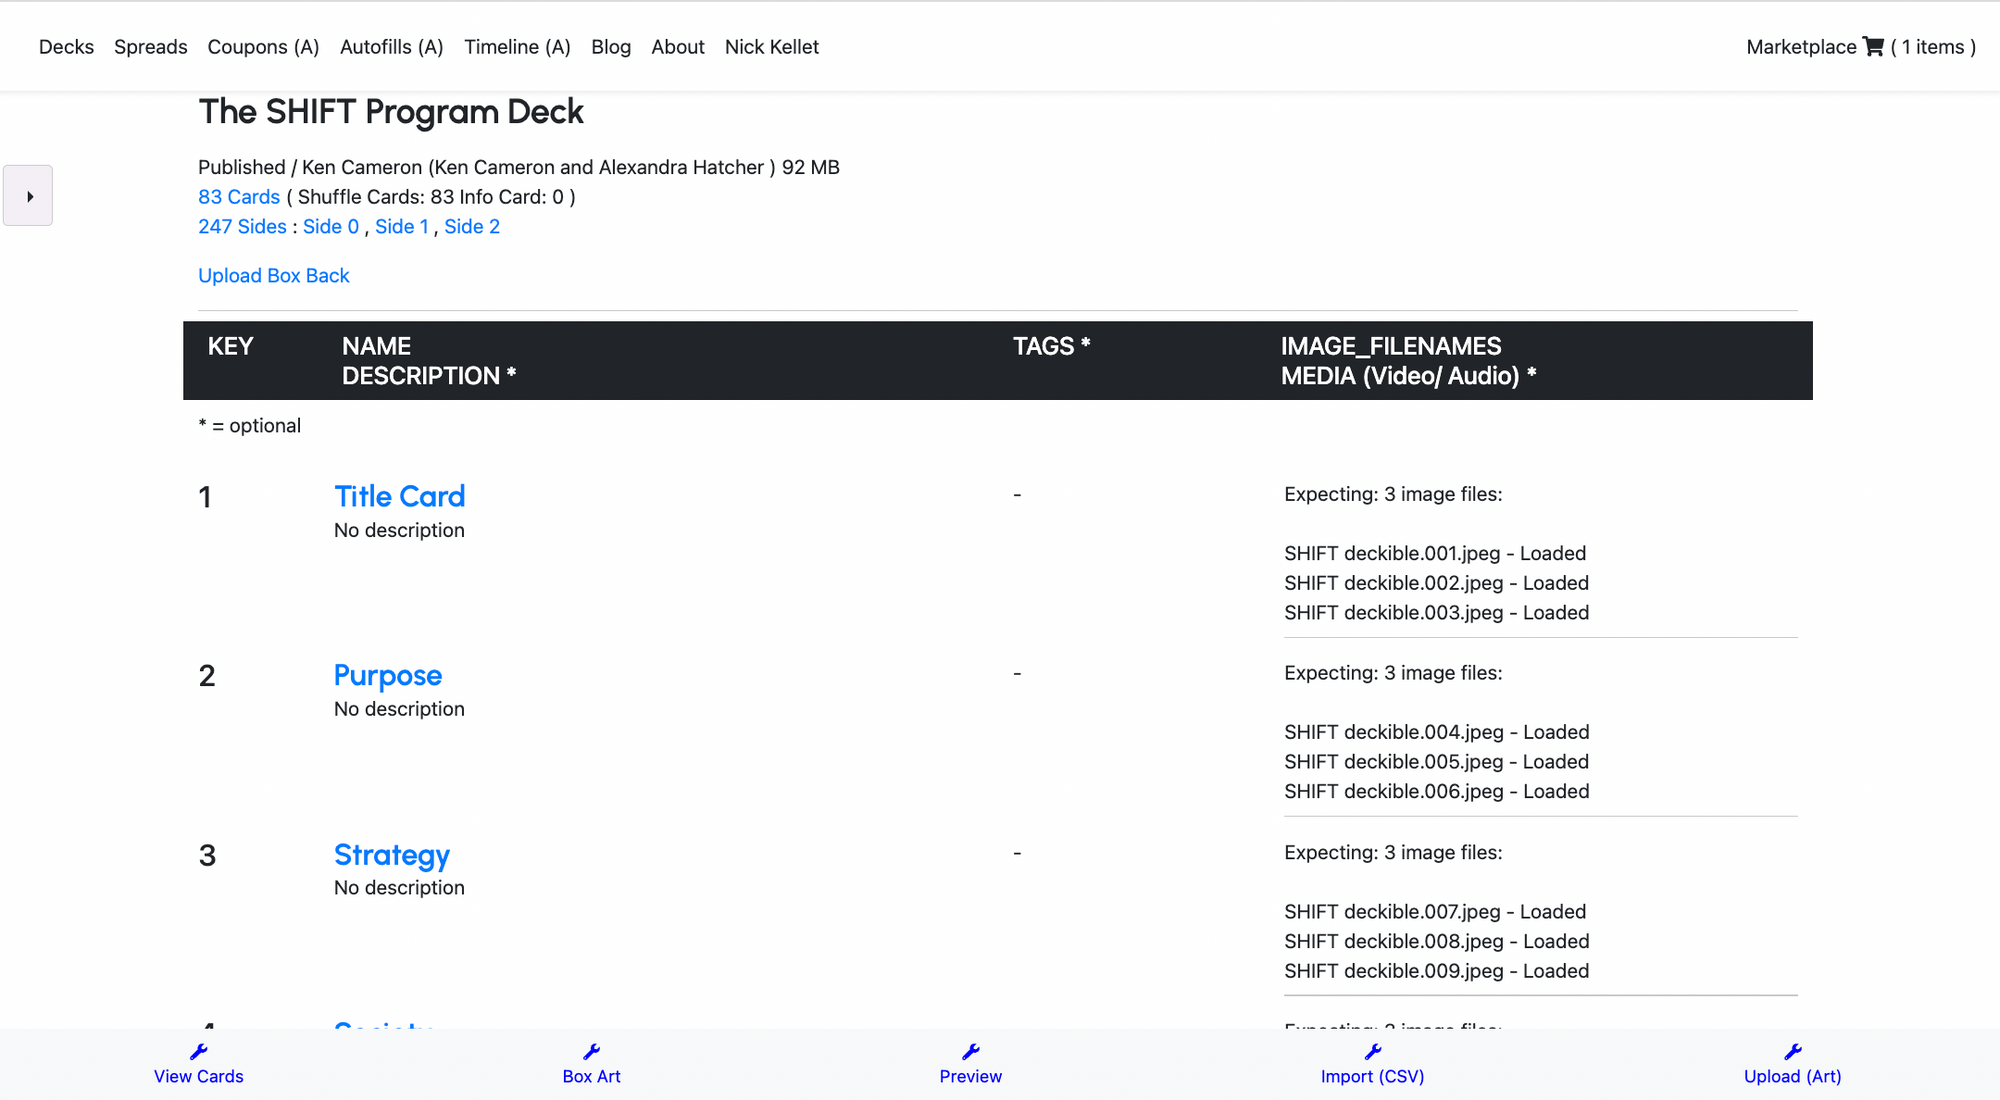Image resolution: width=2000 pixels, height=1100 pixels.
Task: Open the 247 Sides link
Action: (x=242, y=227)
